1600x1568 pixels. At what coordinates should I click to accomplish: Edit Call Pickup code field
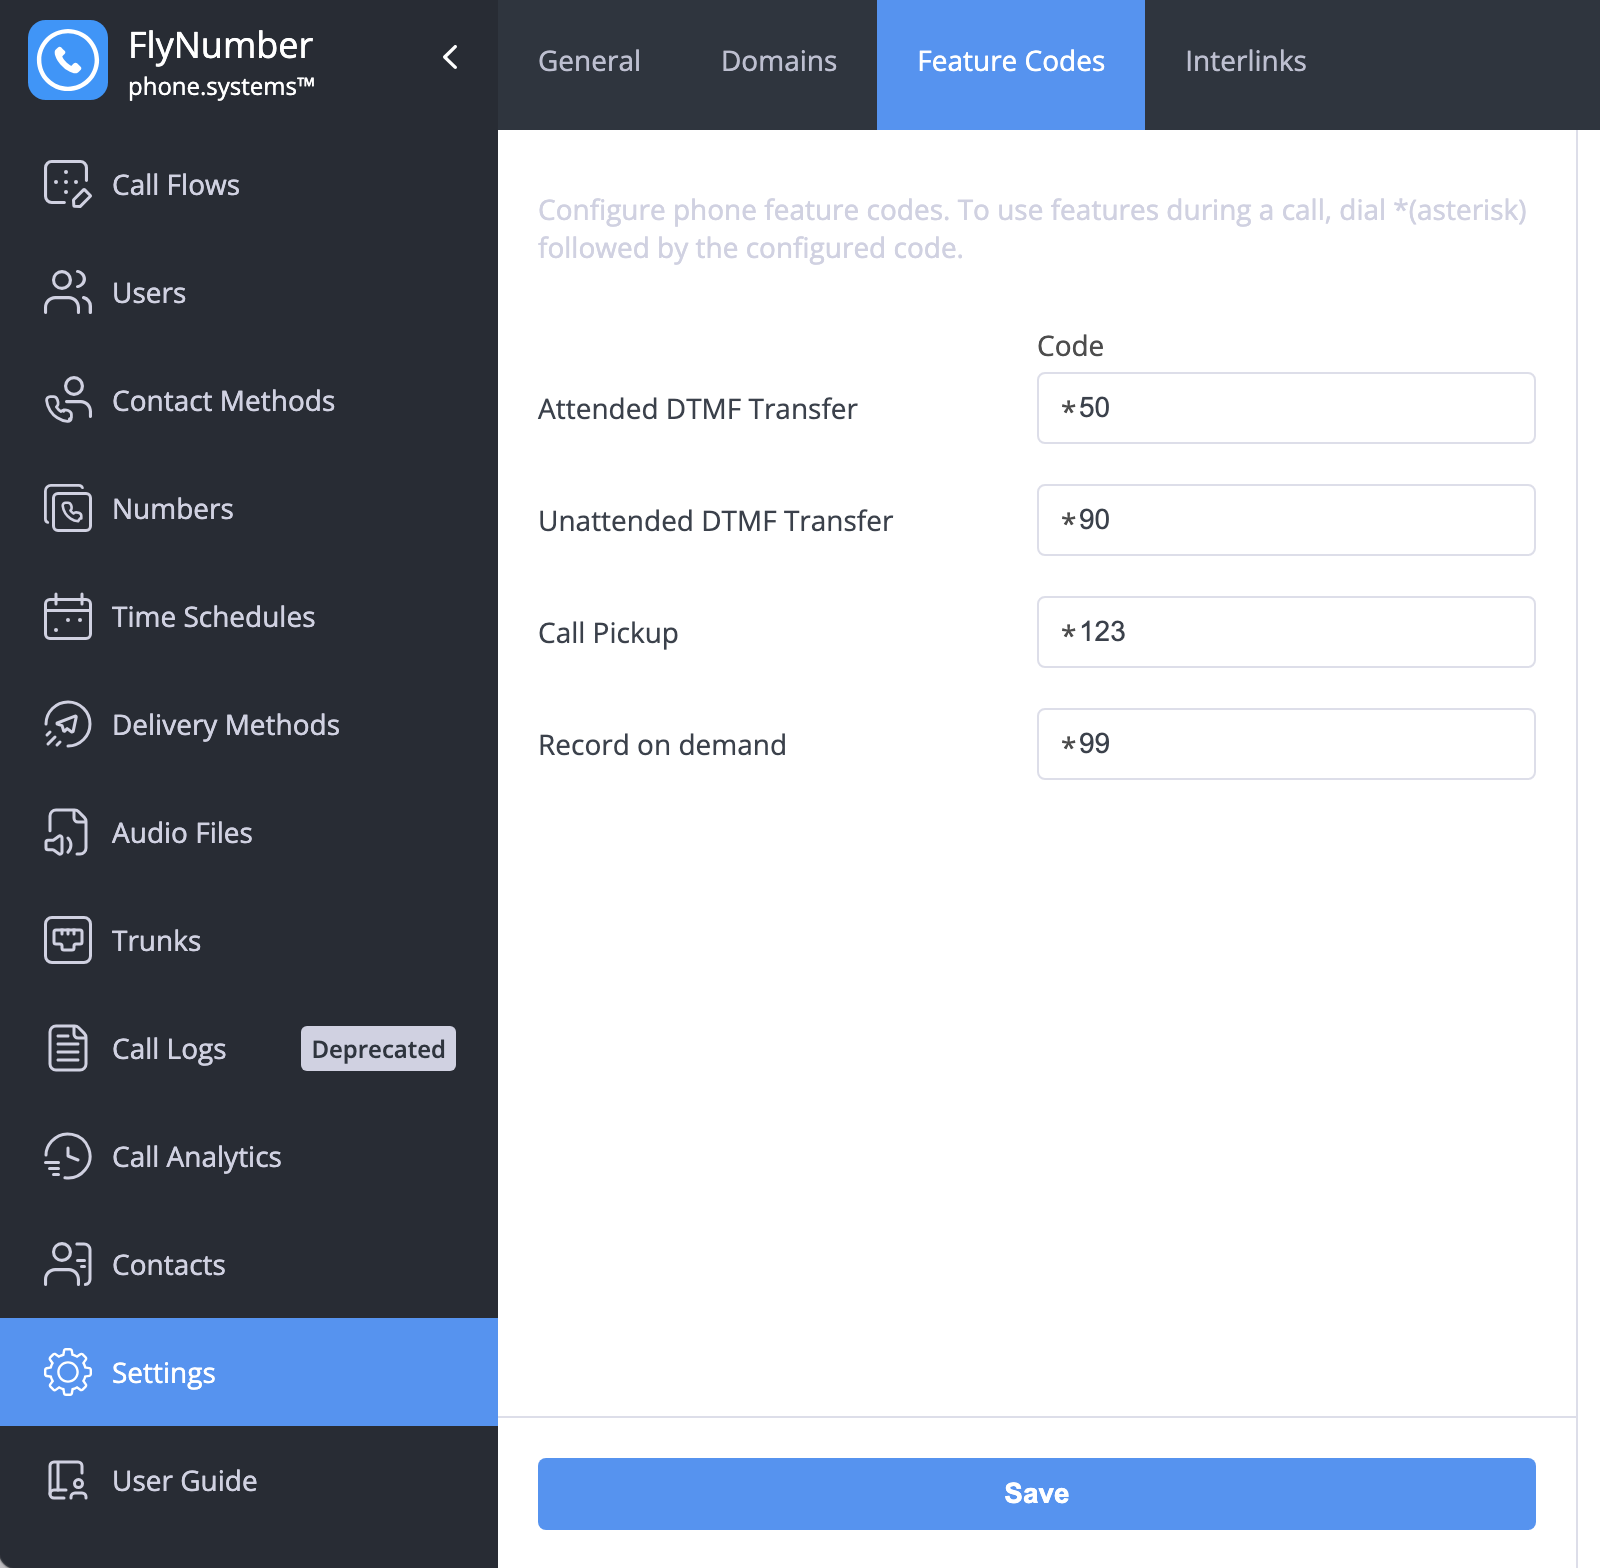click(1286, 632)
